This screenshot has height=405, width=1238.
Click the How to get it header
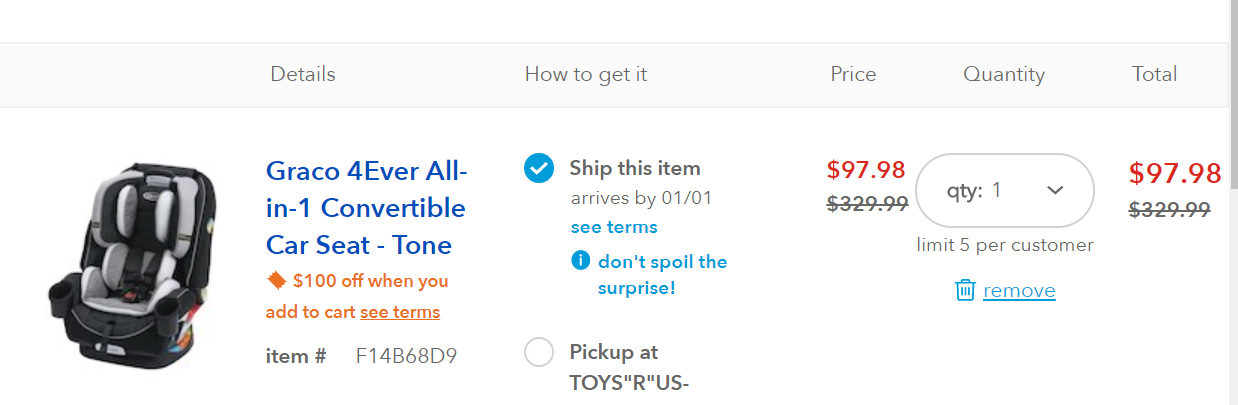[x=586, y=74]
